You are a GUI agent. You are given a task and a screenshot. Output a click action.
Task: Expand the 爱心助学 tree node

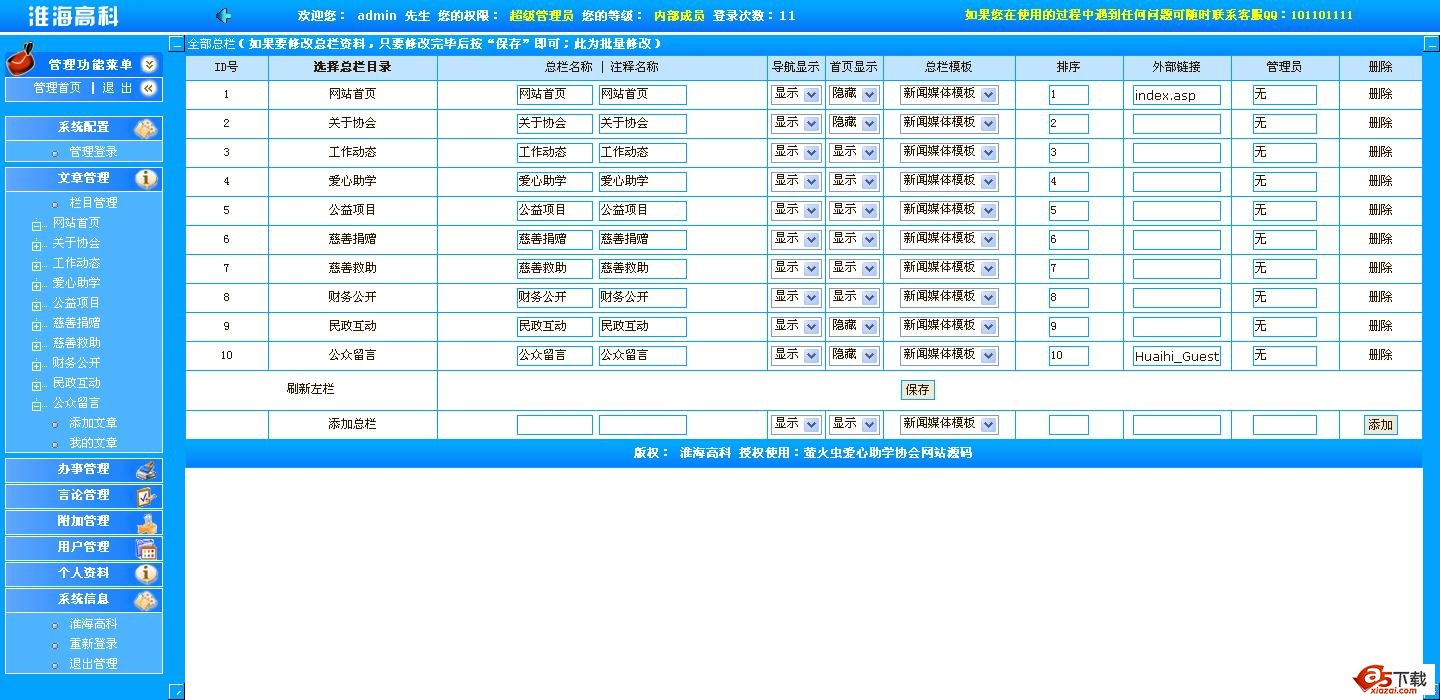click(x=37, y=285)
